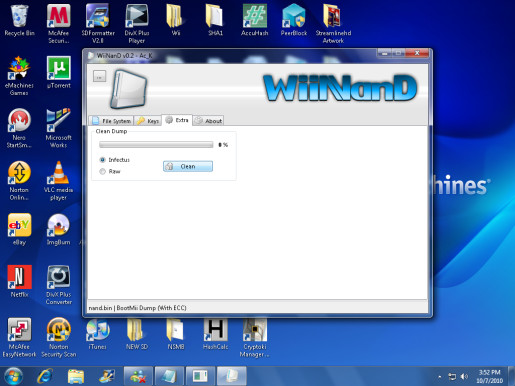Open Microsoft Works icon
Viewport: 515px width, 386px height.
[59, 128]
